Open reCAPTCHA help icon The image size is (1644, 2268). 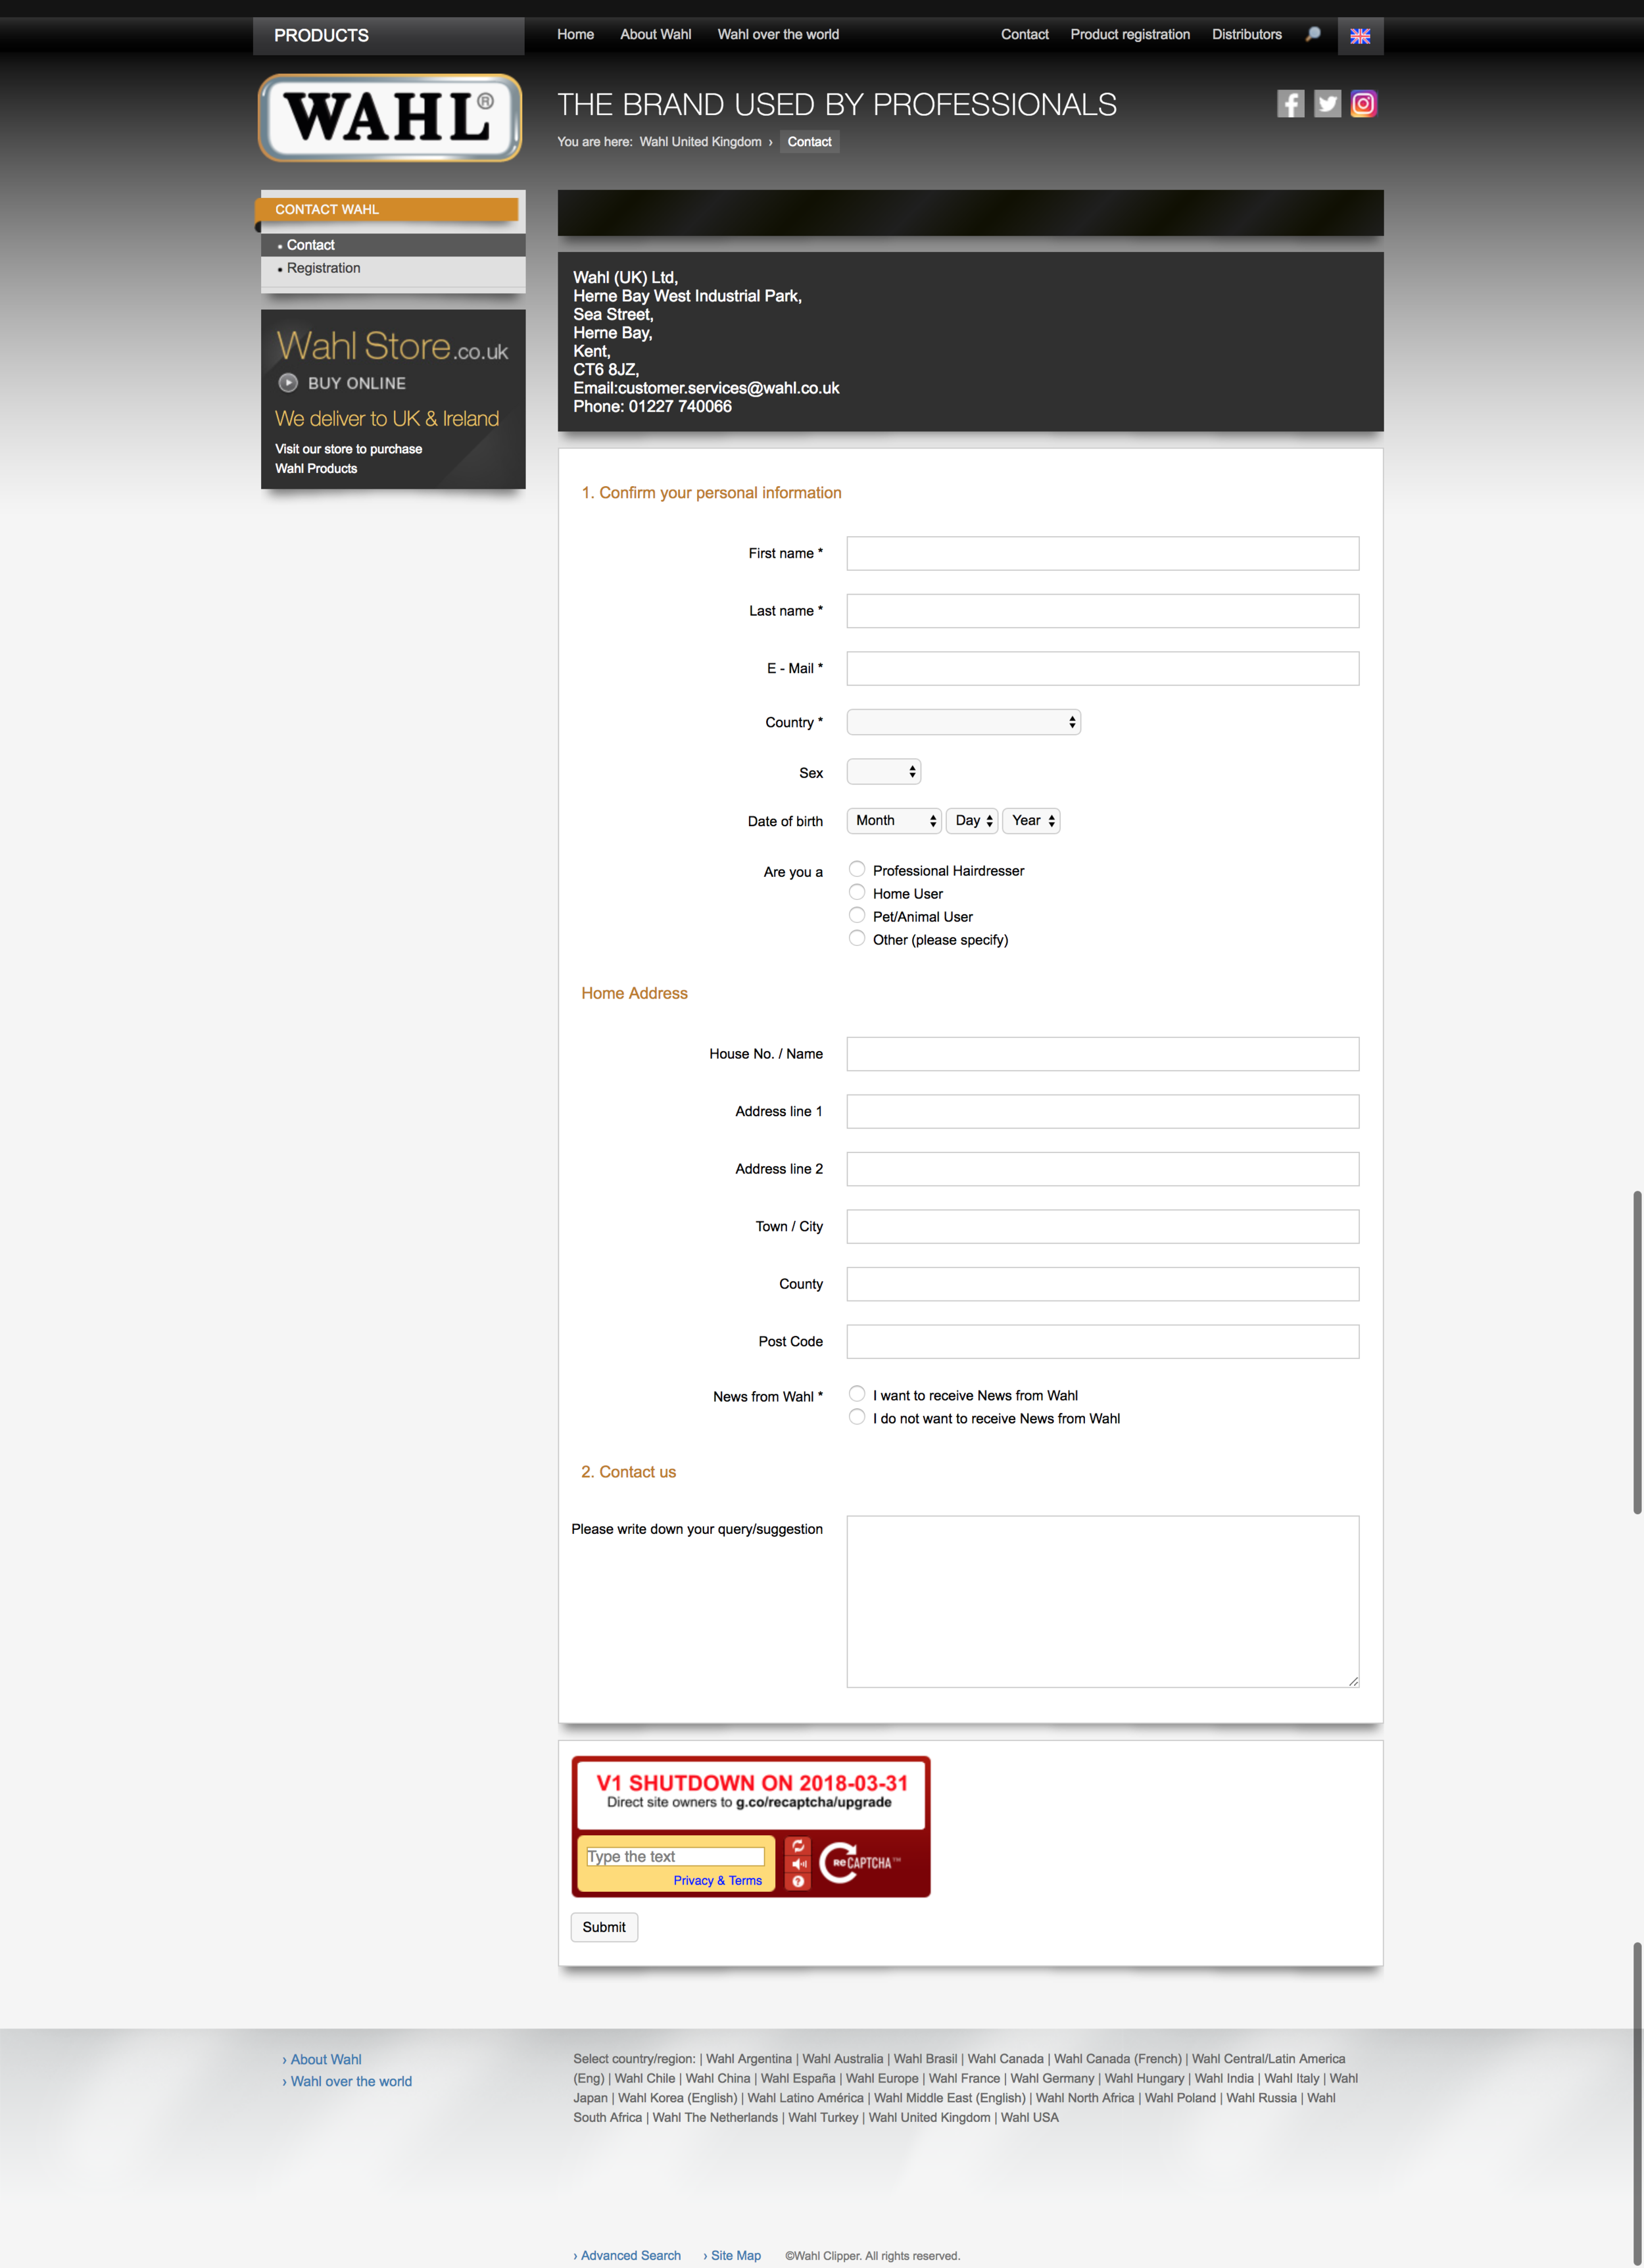coord(798,1881)
